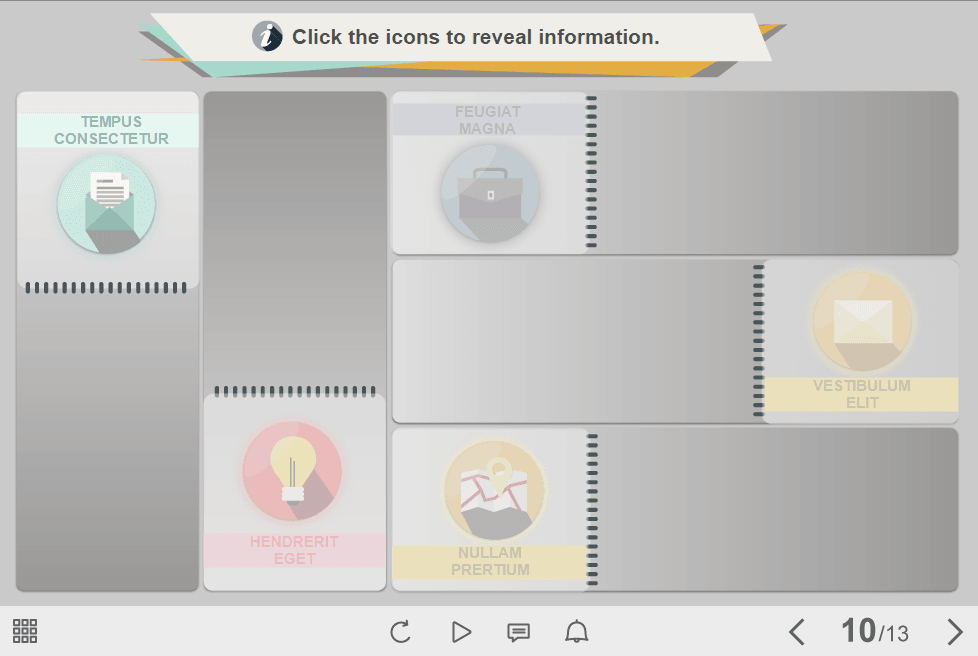Click the map pin icon above Nullam Prertium
The image size is (978, 656).
tap(494, 489)
